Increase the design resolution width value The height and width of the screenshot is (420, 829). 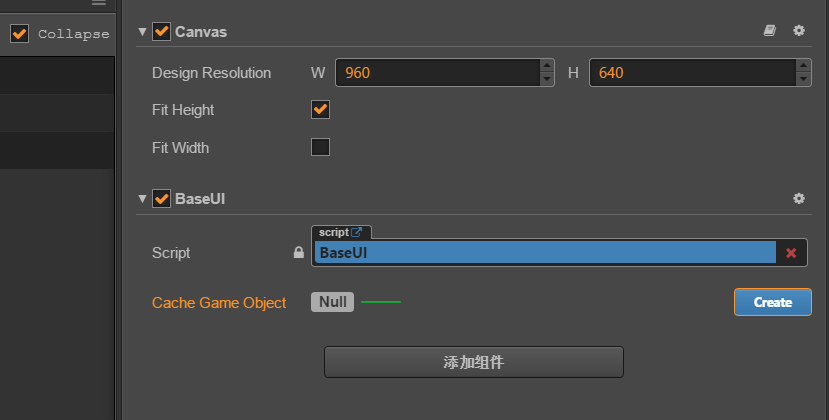point(547,66)
